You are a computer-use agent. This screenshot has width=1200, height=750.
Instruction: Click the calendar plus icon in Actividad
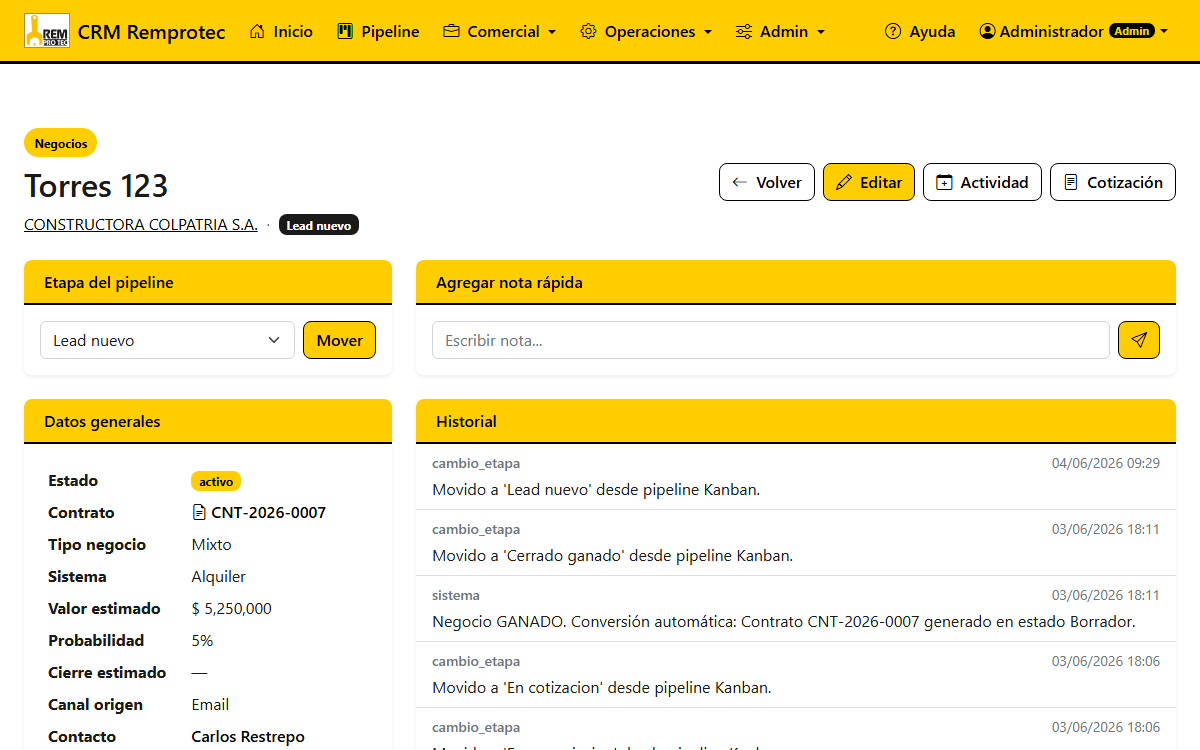coord(944,182)
